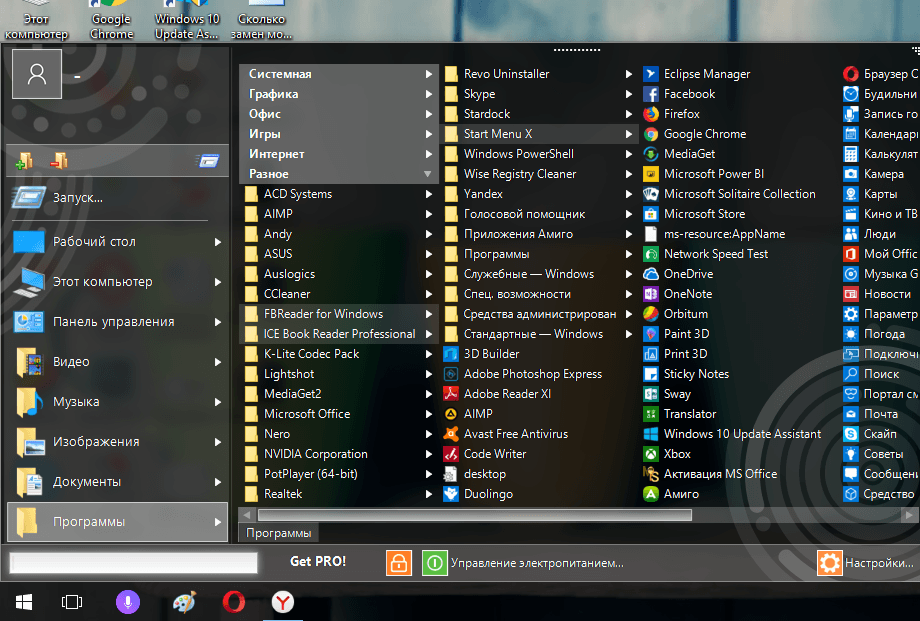Open the Изображения menu item

pos(117,441)
